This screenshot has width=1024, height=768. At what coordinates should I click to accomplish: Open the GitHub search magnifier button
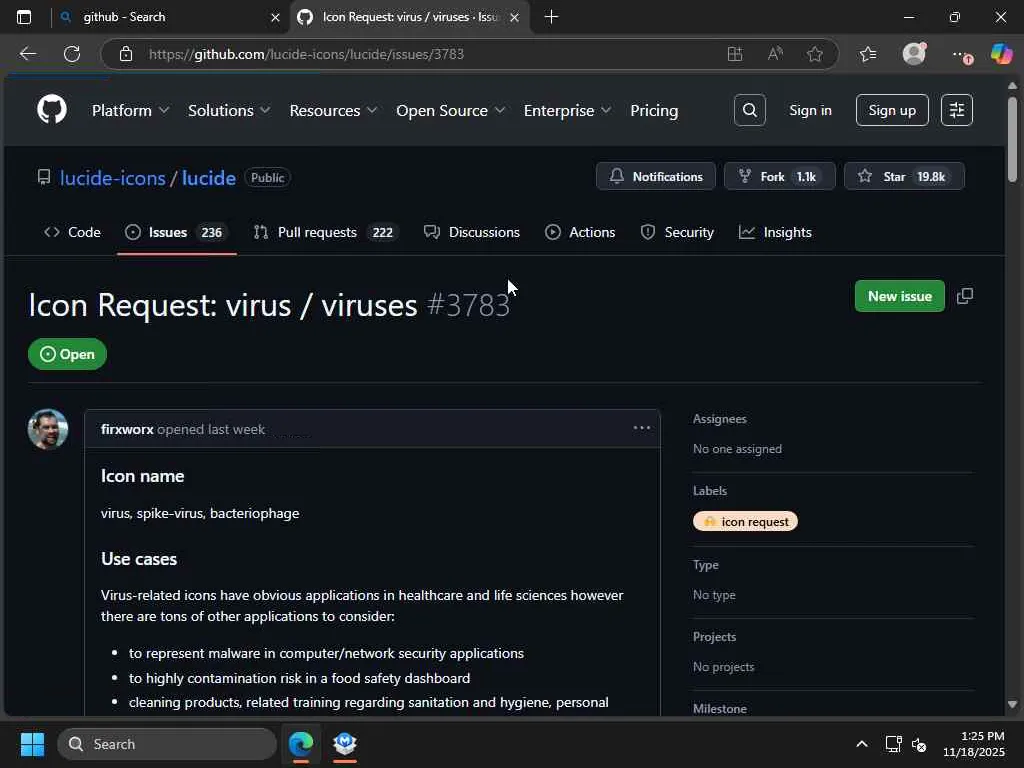(750, 110)
